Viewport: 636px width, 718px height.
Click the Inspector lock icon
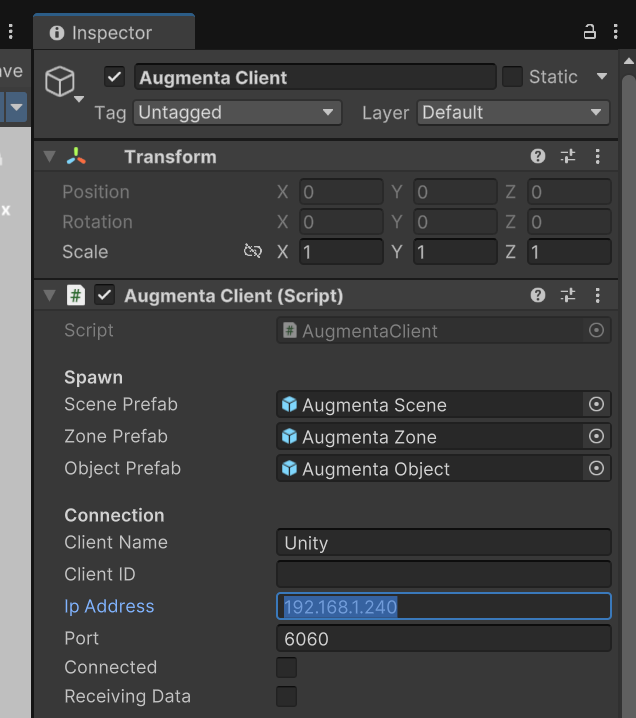click(x=590, y=32)
